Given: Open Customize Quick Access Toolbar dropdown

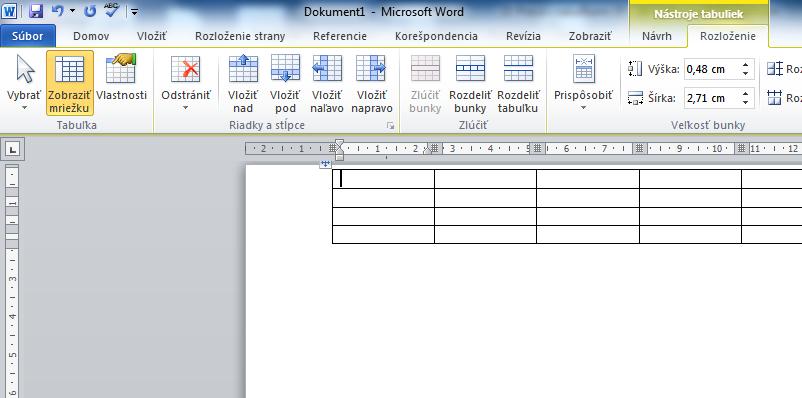Looking at the screenshot, I should click(135, 11).
